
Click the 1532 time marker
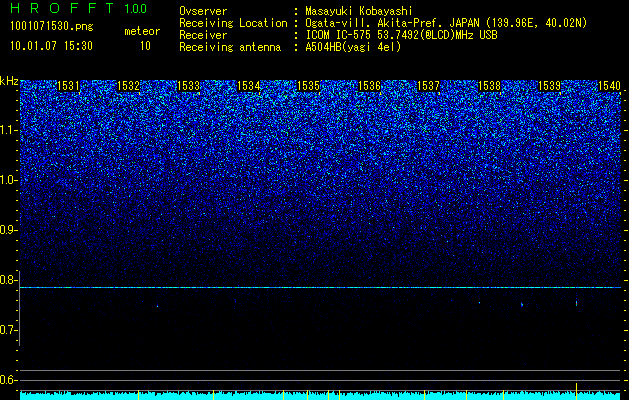pyautogui.click(x=128, y=86)
